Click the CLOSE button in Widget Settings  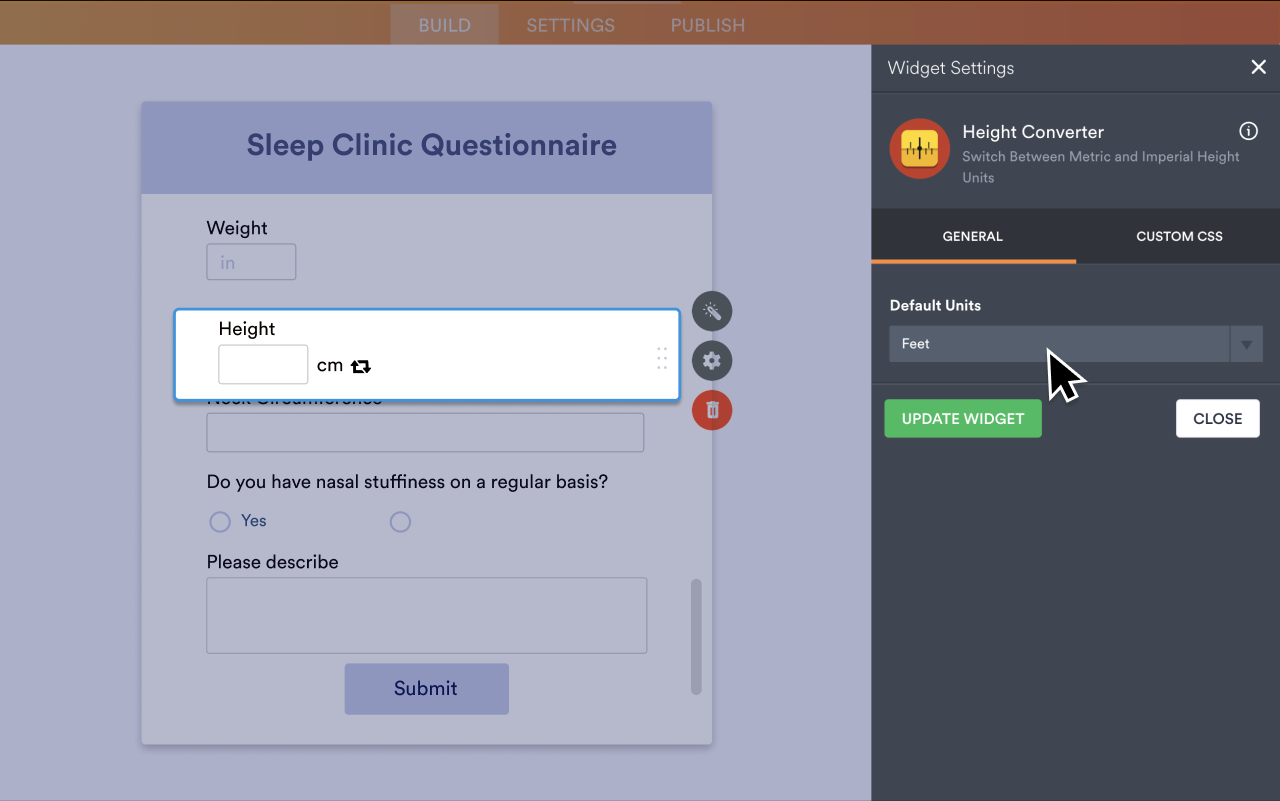pyautogui.click(x=1217, y=418)
